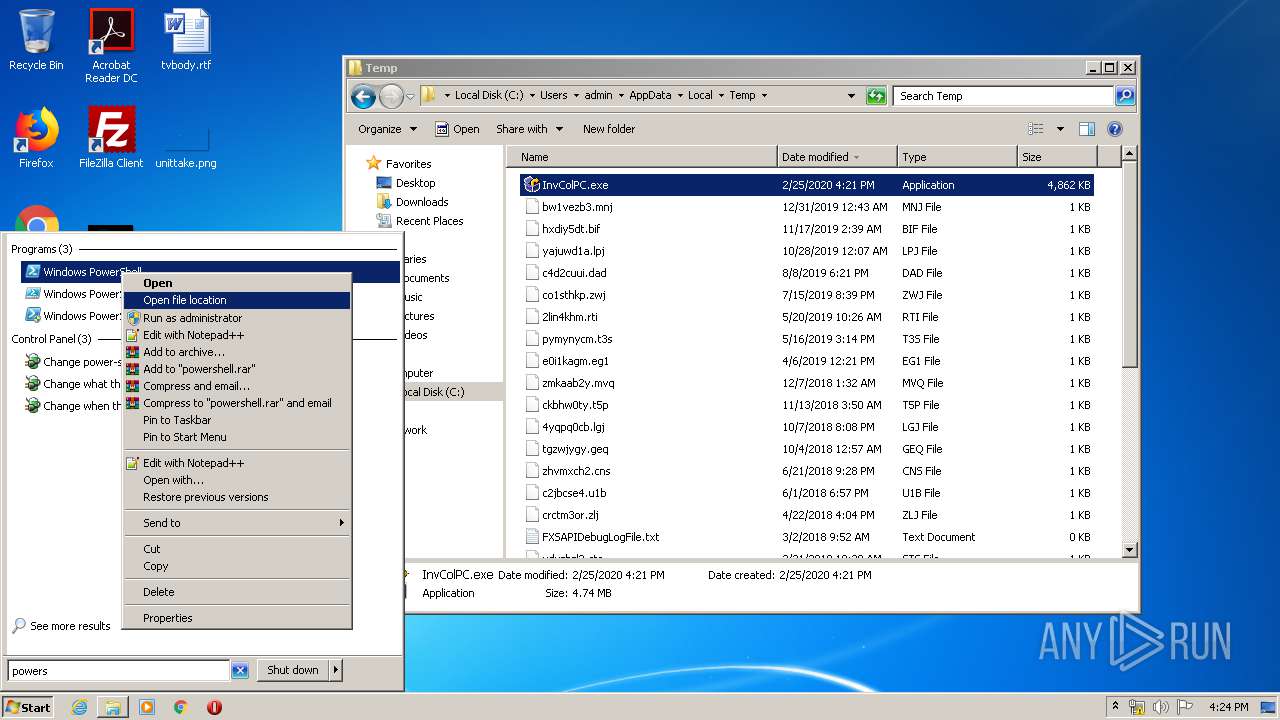This screenshot has width=1280, height=720.
Task: Open Downloads under Favorites
Action: 421,202
